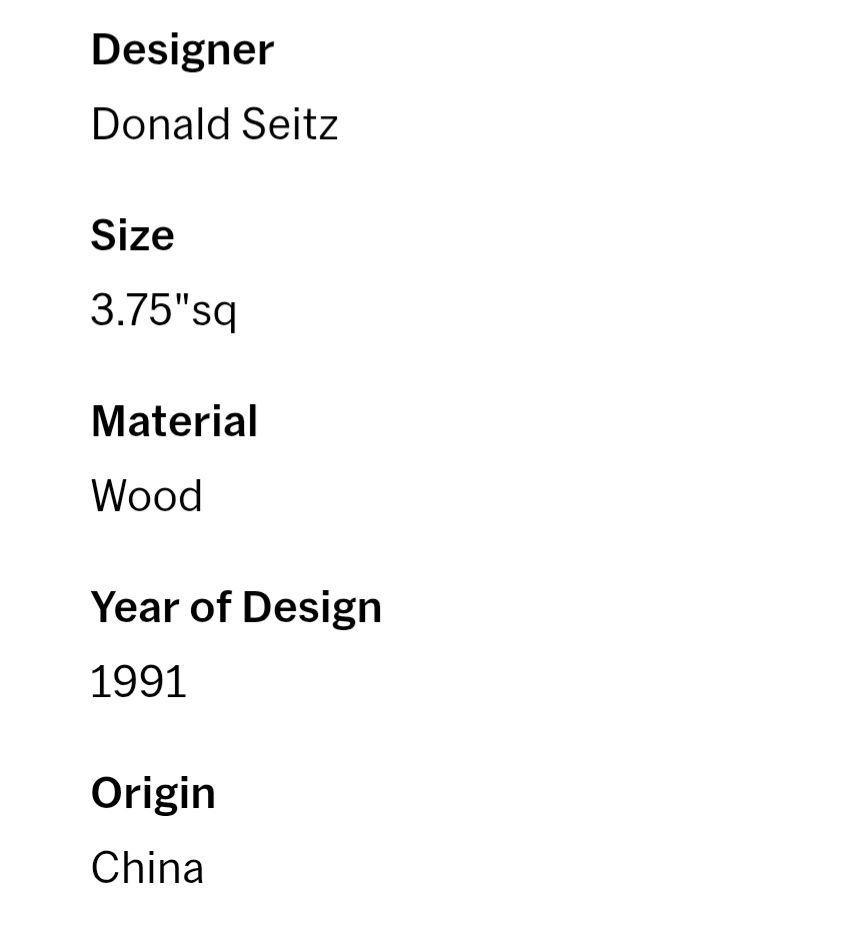Click the sq unit after 3.75"
The width and height of the screenshot is (841, 926).
pos(214,313)
